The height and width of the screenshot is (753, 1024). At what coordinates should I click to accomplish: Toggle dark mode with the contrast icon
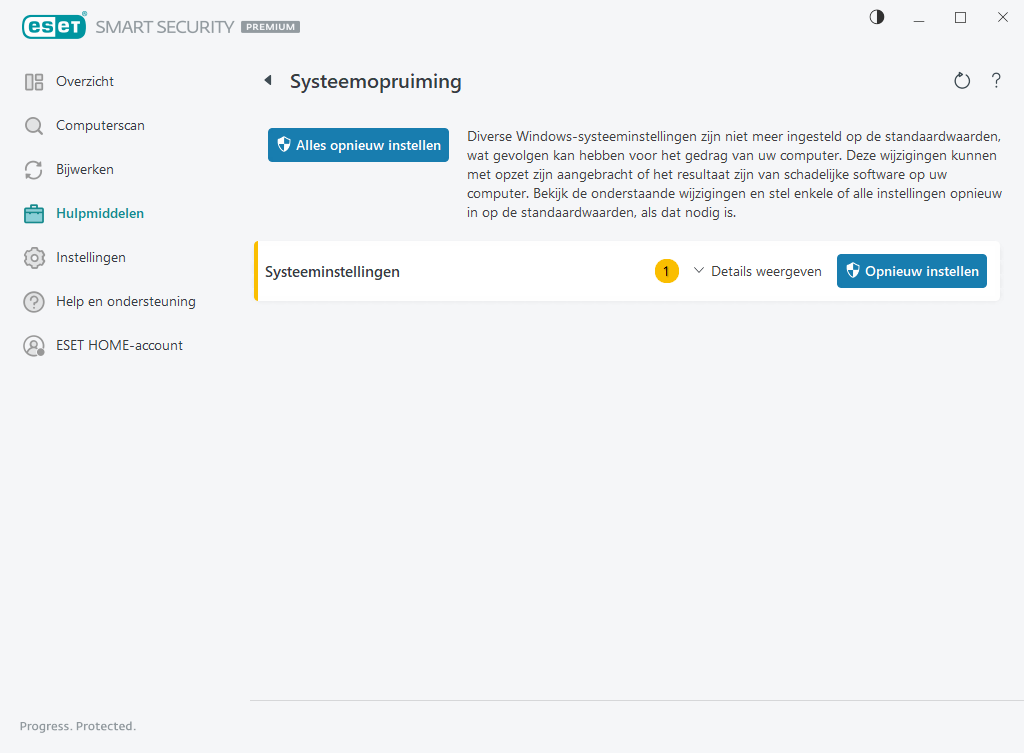tap(876, 17)
